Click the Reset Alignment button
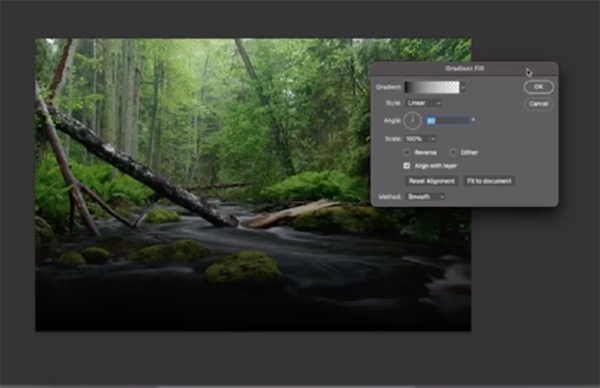 pyautogui.click(x=432, y=181)
